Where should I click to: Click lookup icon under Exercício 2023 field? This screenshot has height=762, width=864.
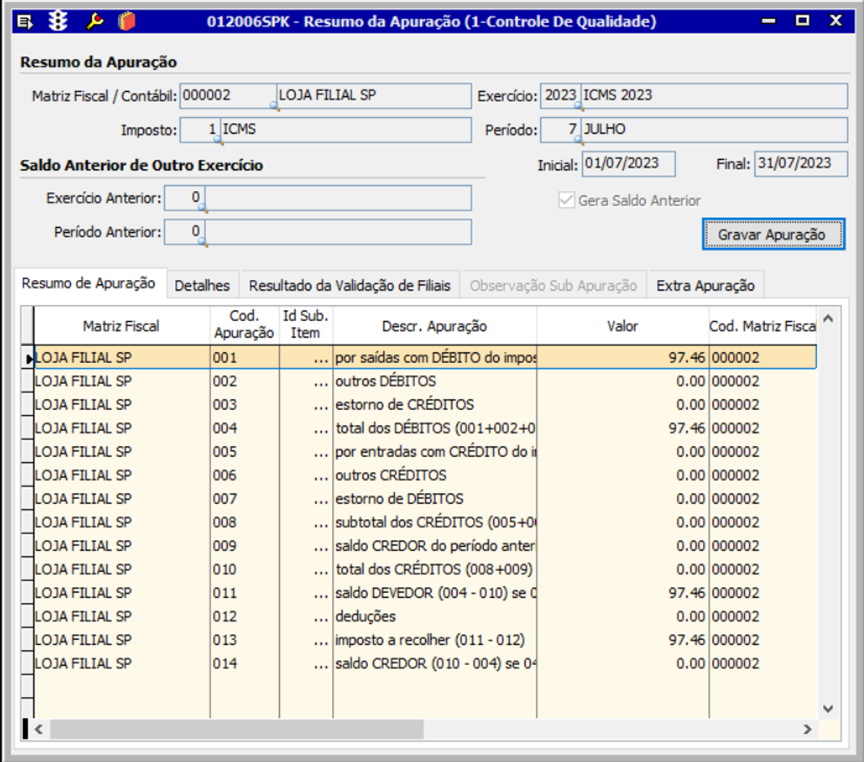point(577,107)
